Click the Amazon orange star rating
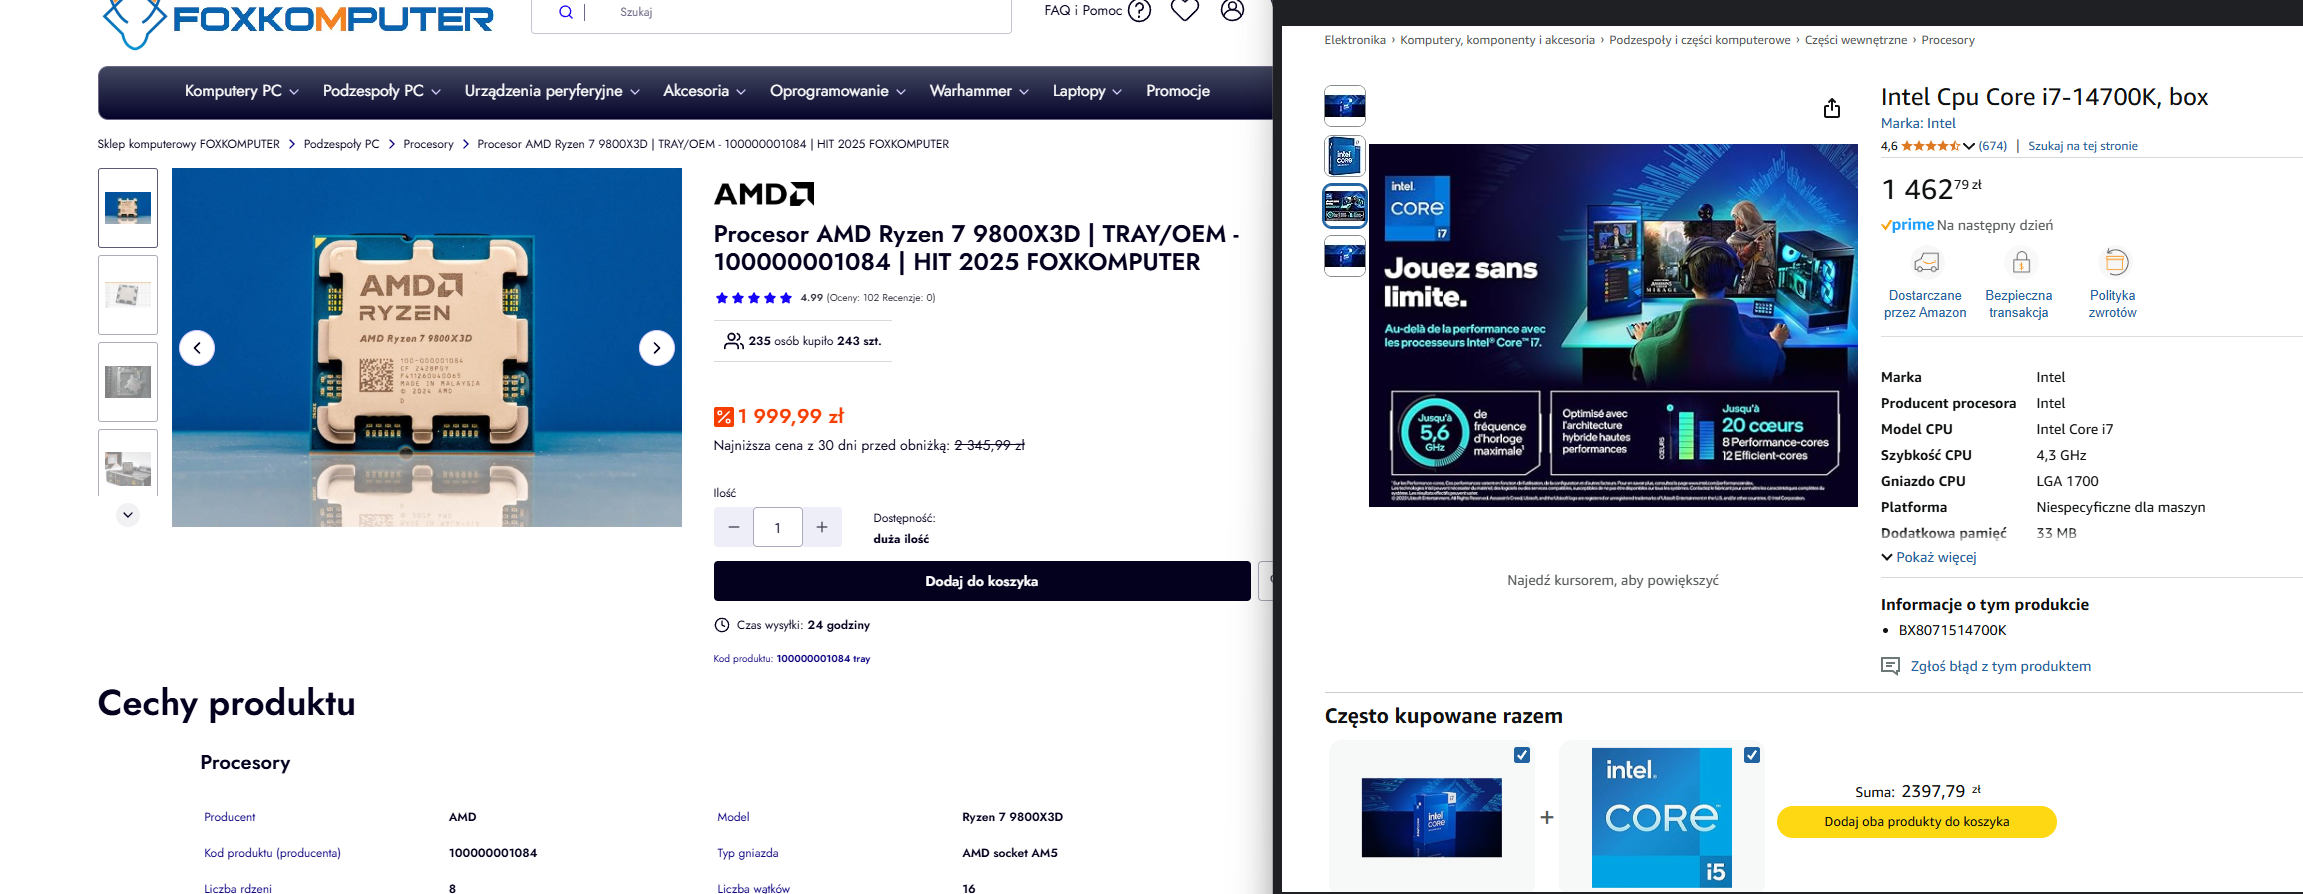Viewport: 2303px width, 894px height. coord(1930,146)
